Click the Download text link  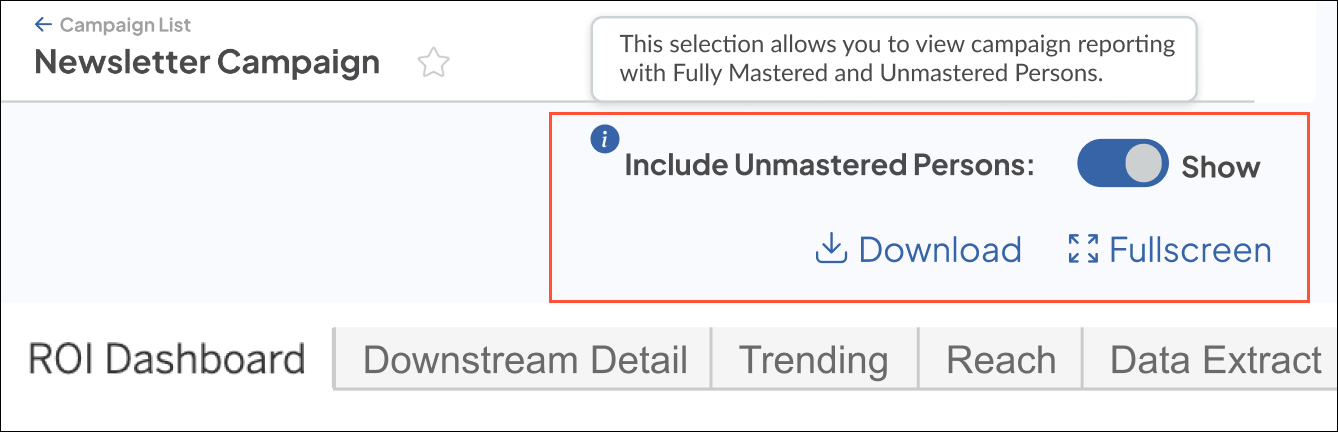[x=940, y=249]
